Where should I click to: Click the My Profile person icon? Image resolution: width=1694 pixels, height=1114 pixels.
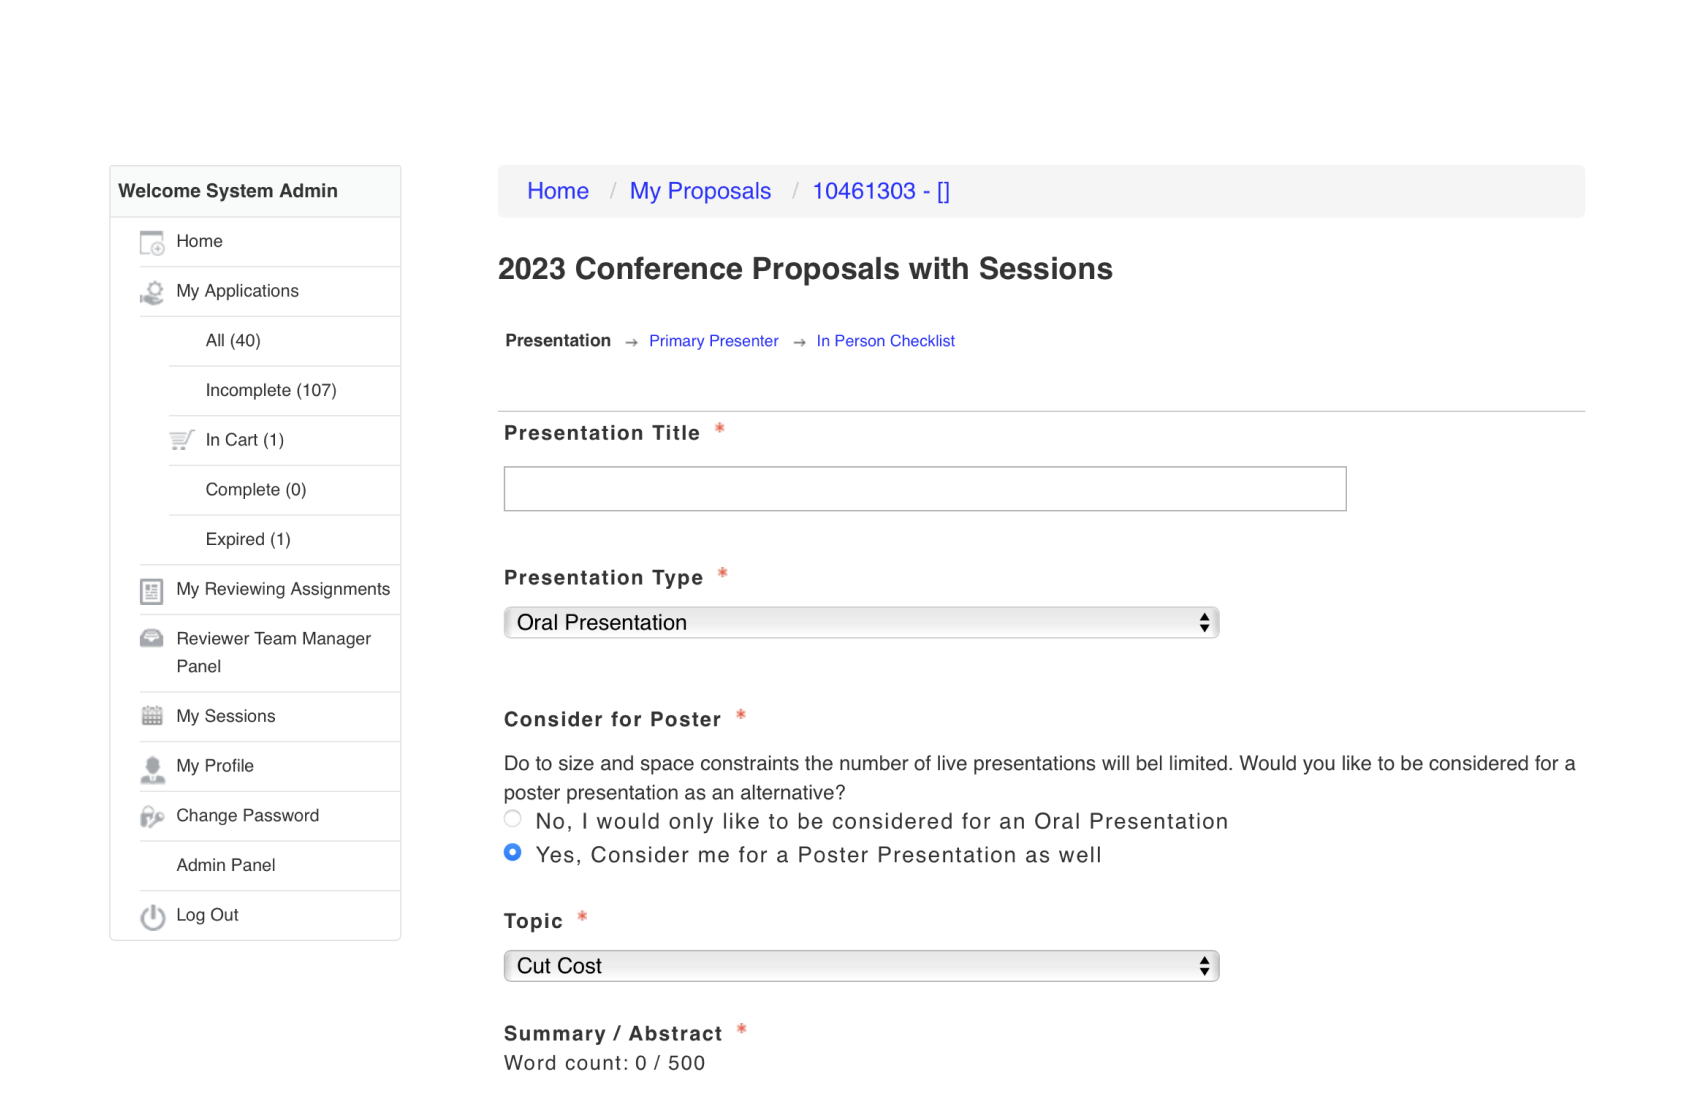[x=152, y=768]
